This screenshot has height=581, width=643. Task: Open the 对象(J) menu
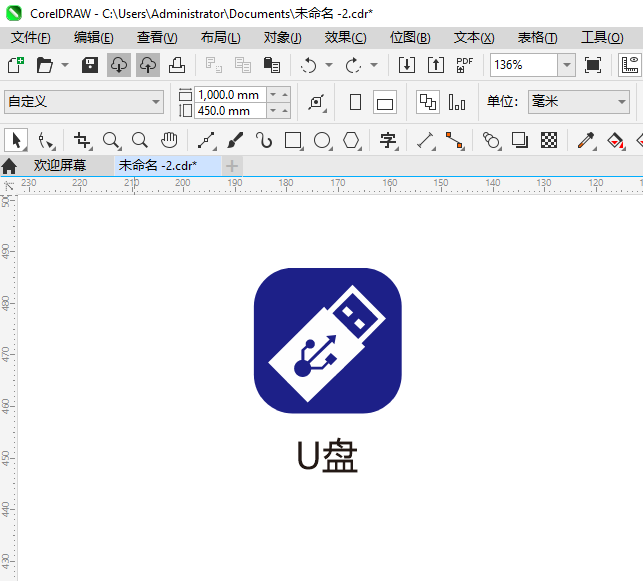coord(283,38)
